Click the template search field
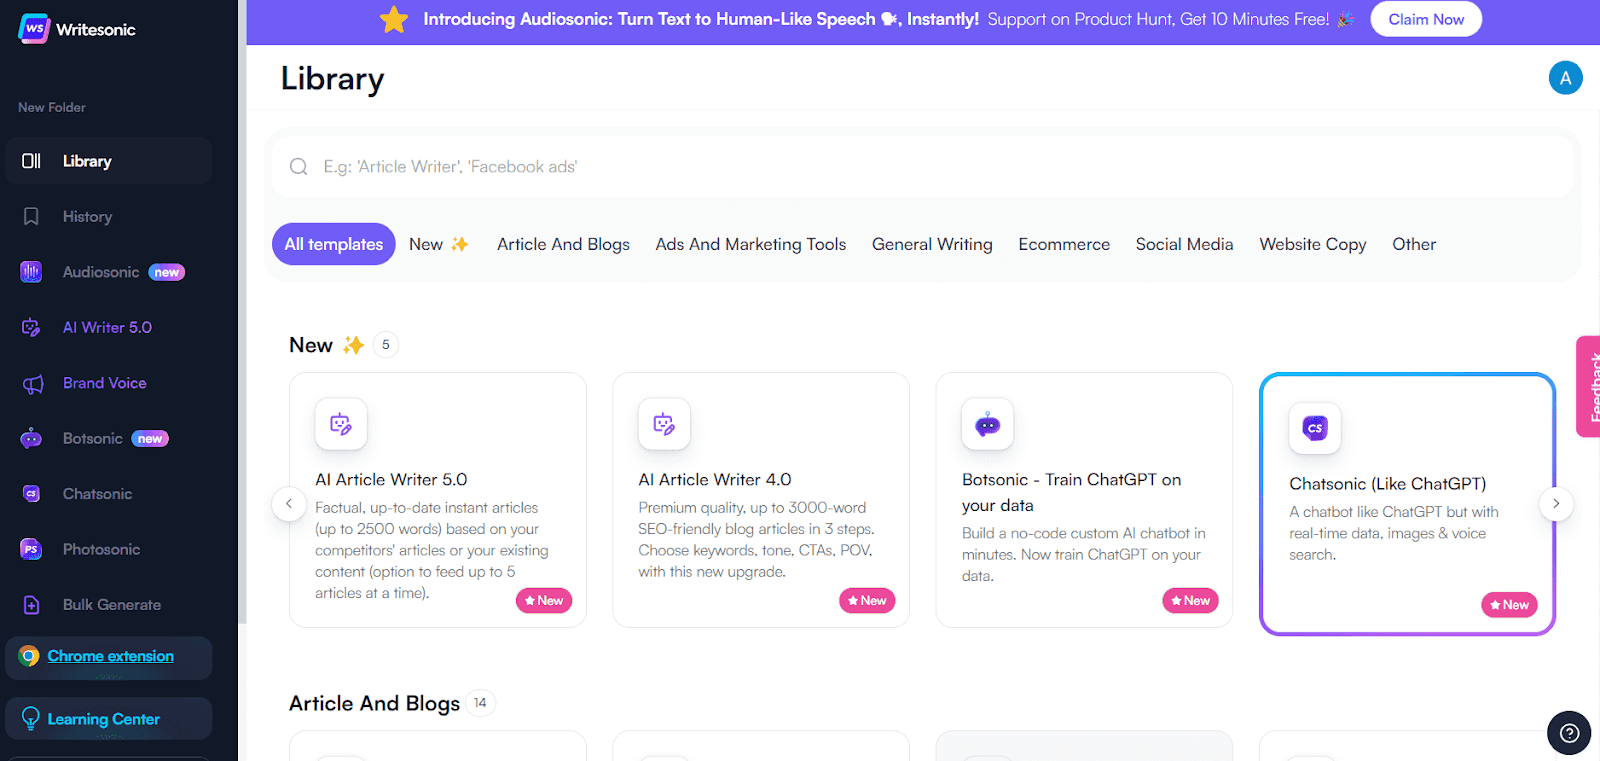The height and width of the screenshot is (761, 1600). pyautogui.click(x=920, y=167)
